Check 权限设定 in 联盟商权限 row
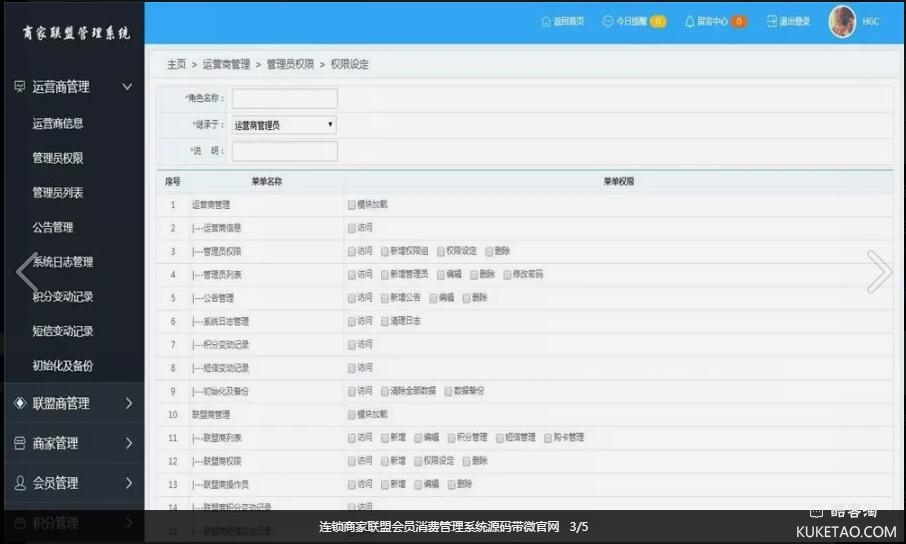 click(x=418, y=461)
